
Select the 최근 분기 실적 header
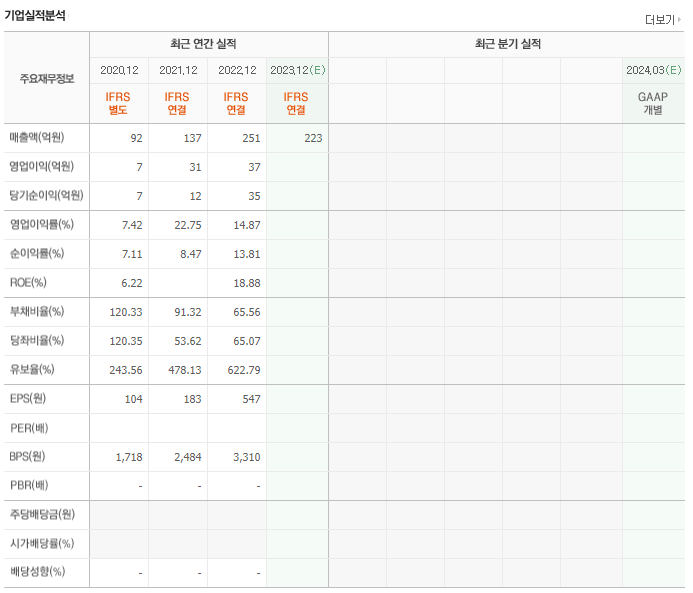click(508, 44)
